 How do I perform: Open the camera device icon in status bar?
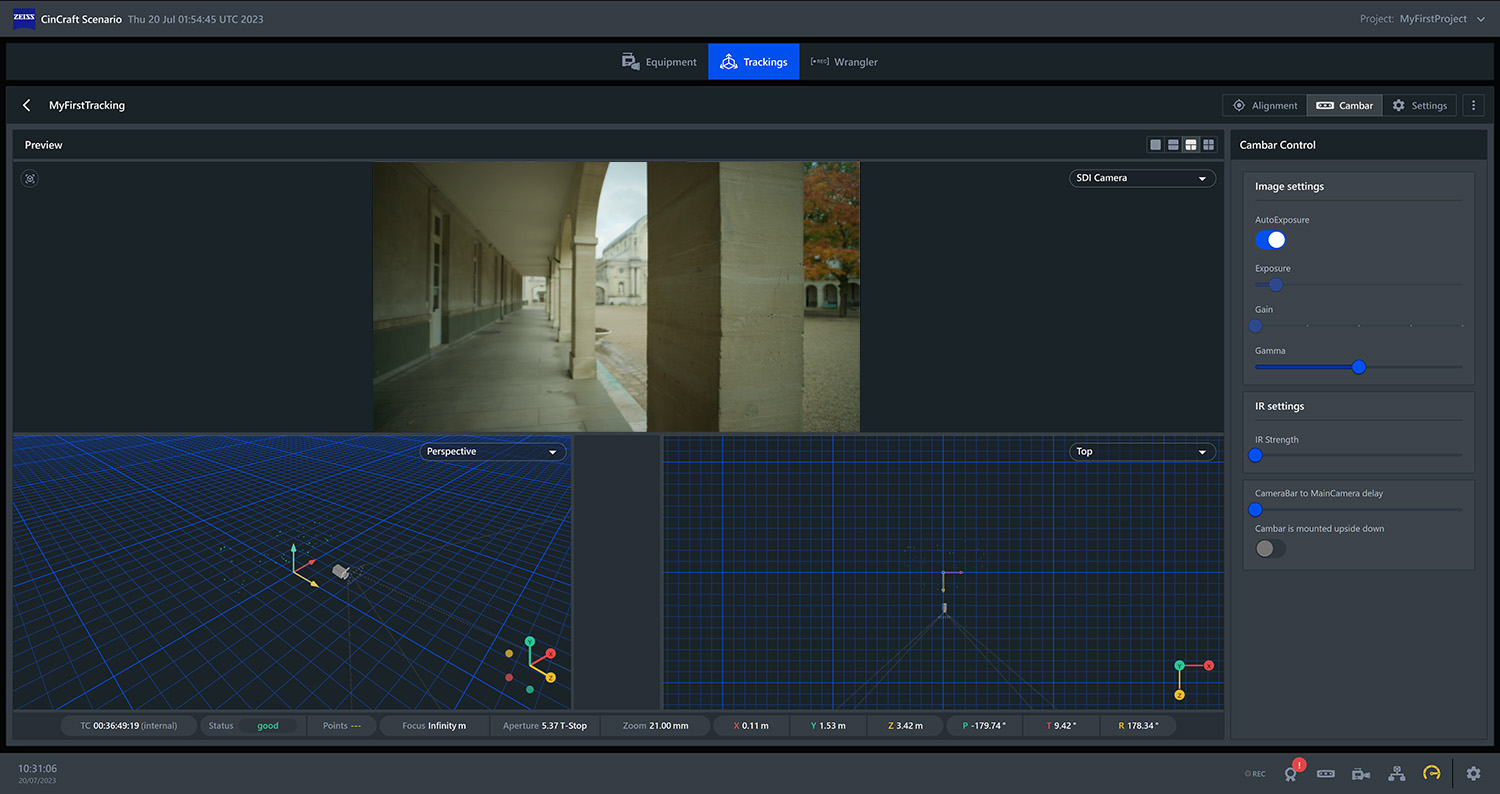pyautogui.click(x=1360, y=773)
